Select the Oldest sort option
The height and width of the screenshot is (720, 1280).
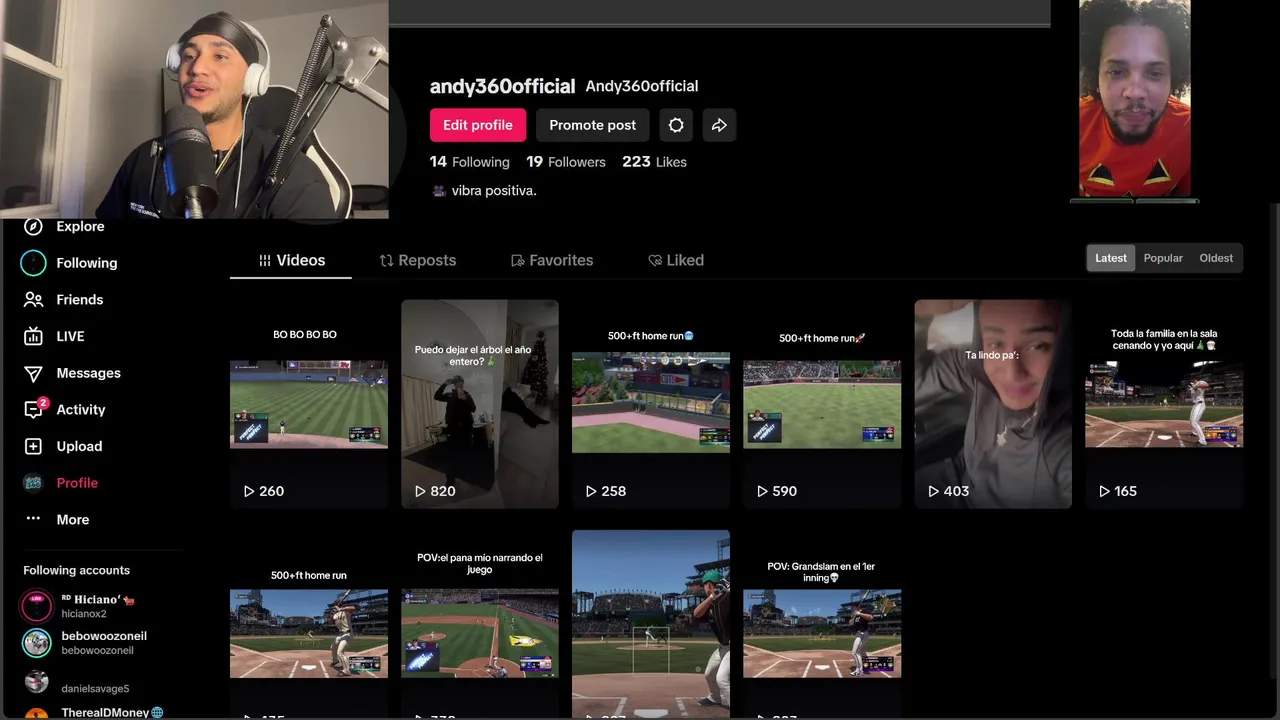[x=1216, y=258]
